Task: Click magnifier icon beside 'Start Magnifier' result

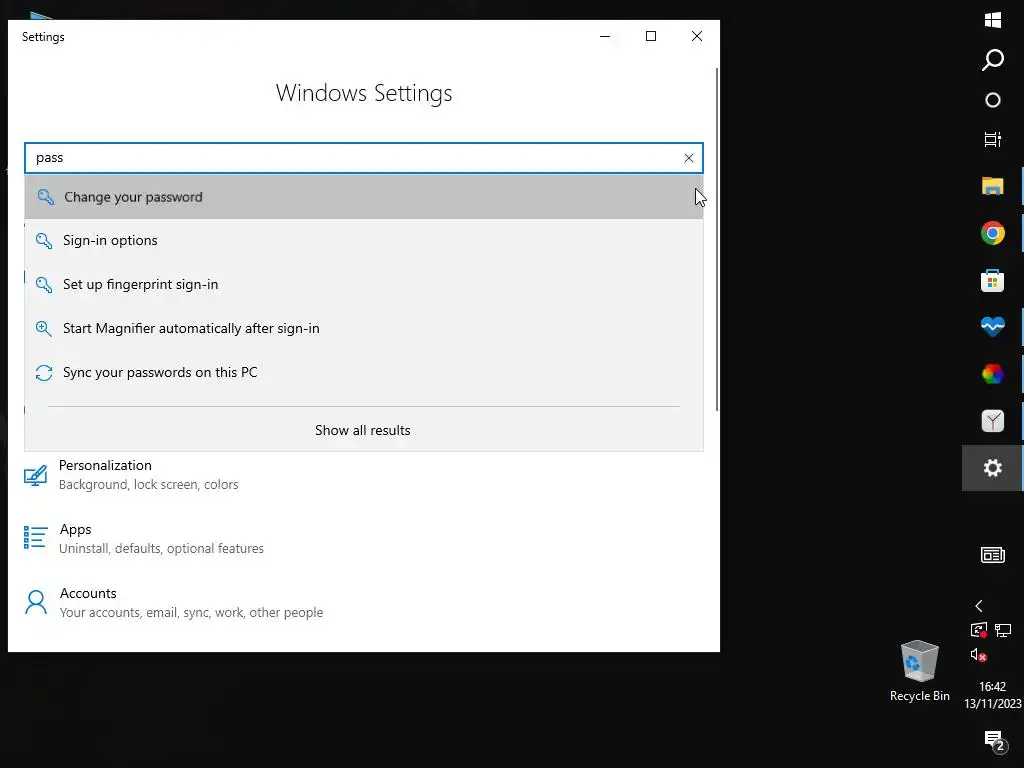Action: tap(44, 328)
